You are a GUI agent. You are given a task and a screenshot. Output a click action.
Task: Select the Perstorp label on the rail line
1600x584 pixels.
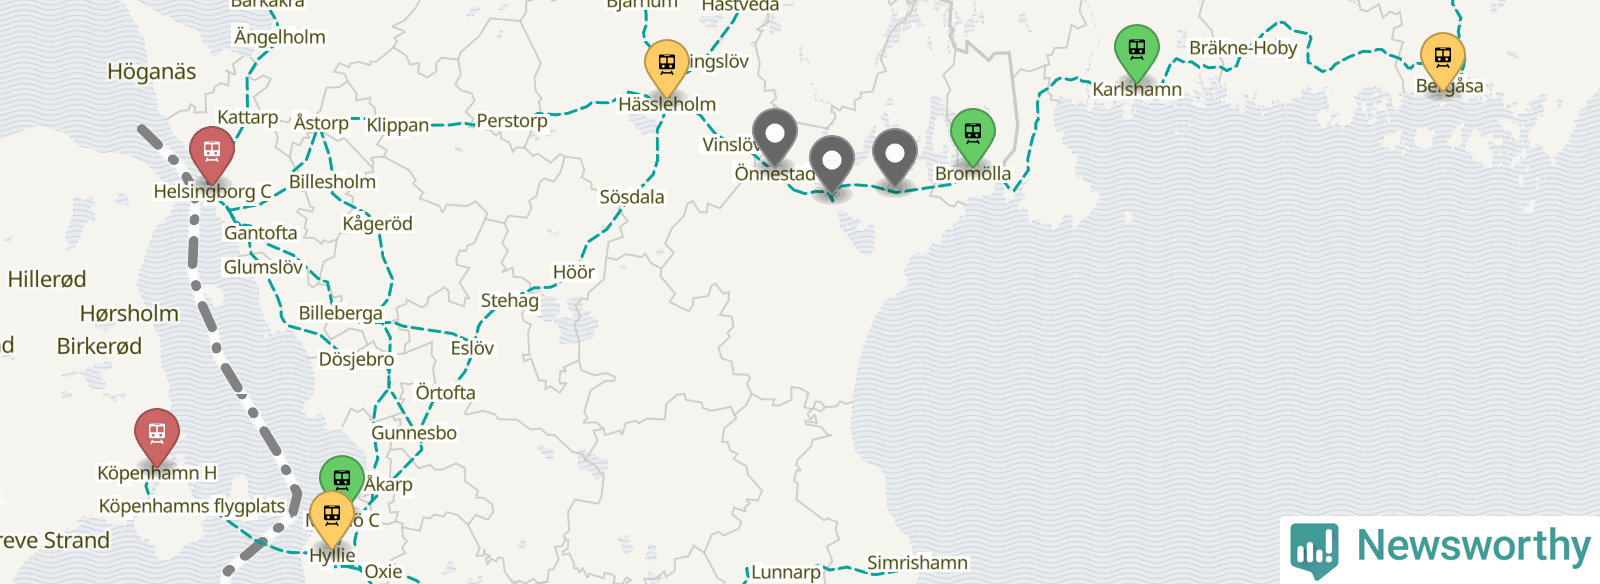(x=512, y=121)
